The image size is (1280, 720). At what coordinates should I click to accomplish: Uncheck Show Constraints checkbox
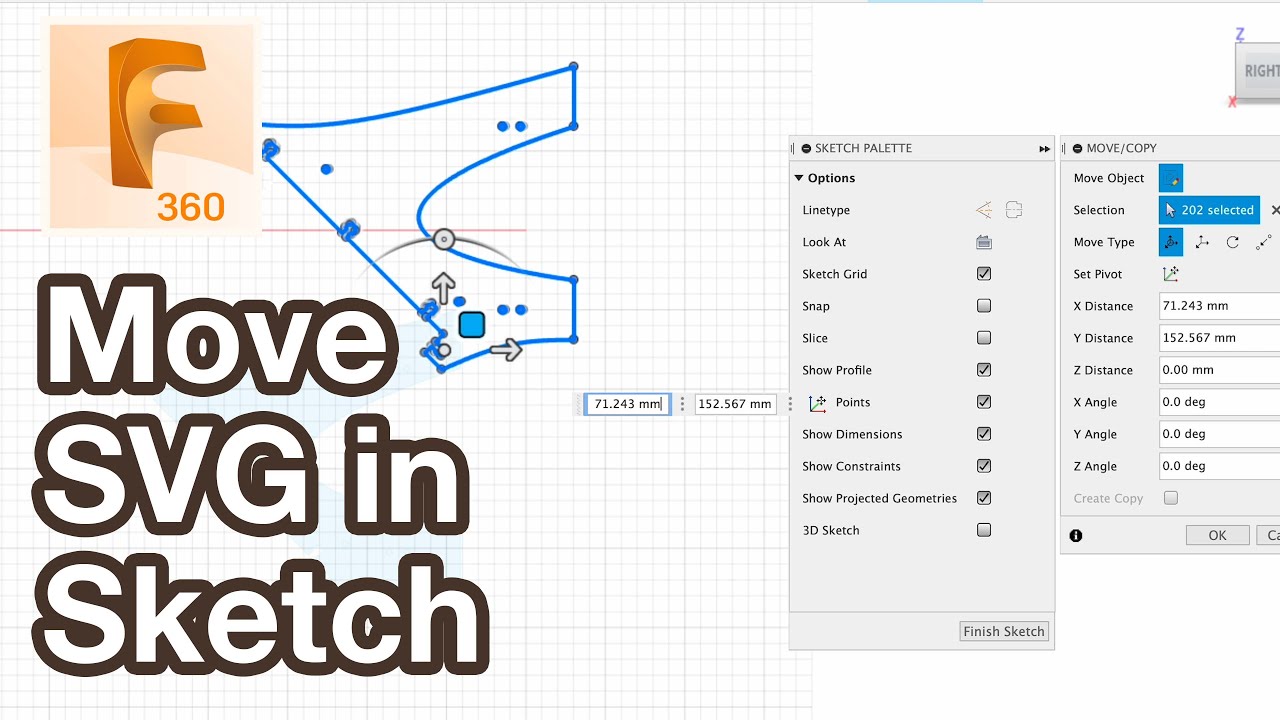[984, 466]
